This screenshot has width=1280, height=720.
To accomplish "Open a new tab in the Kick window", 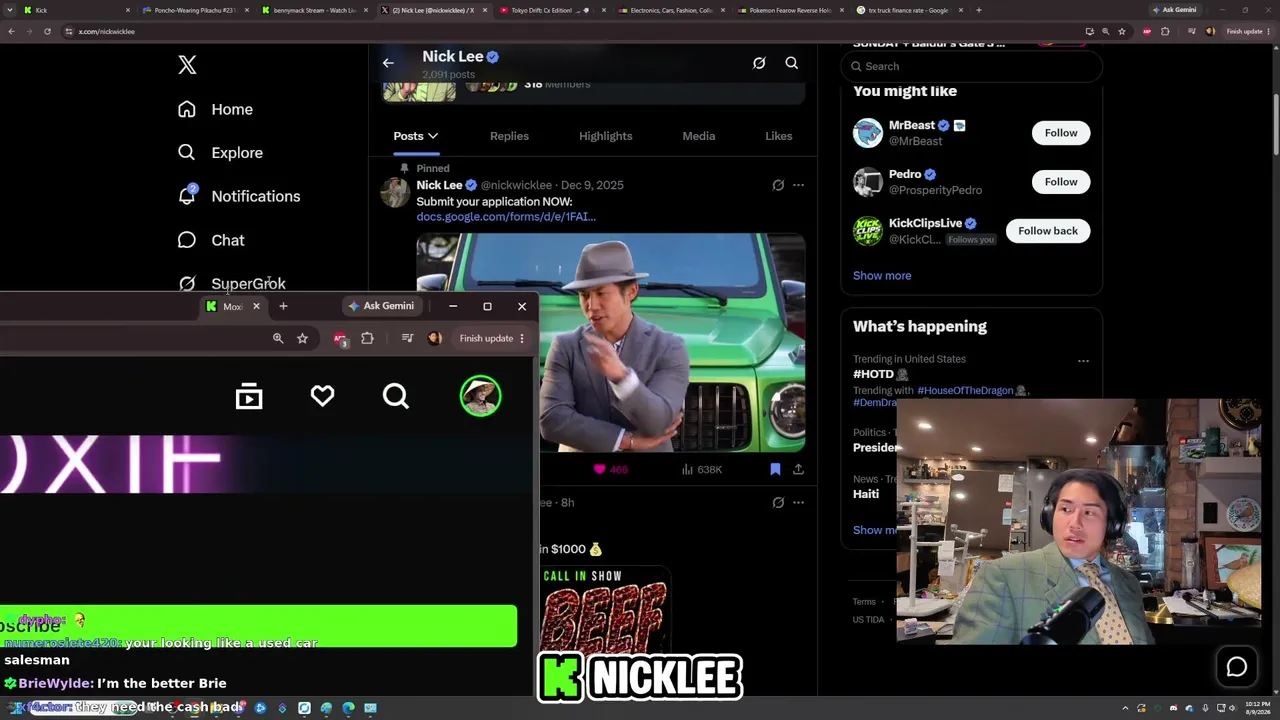I will click(283, 306).
